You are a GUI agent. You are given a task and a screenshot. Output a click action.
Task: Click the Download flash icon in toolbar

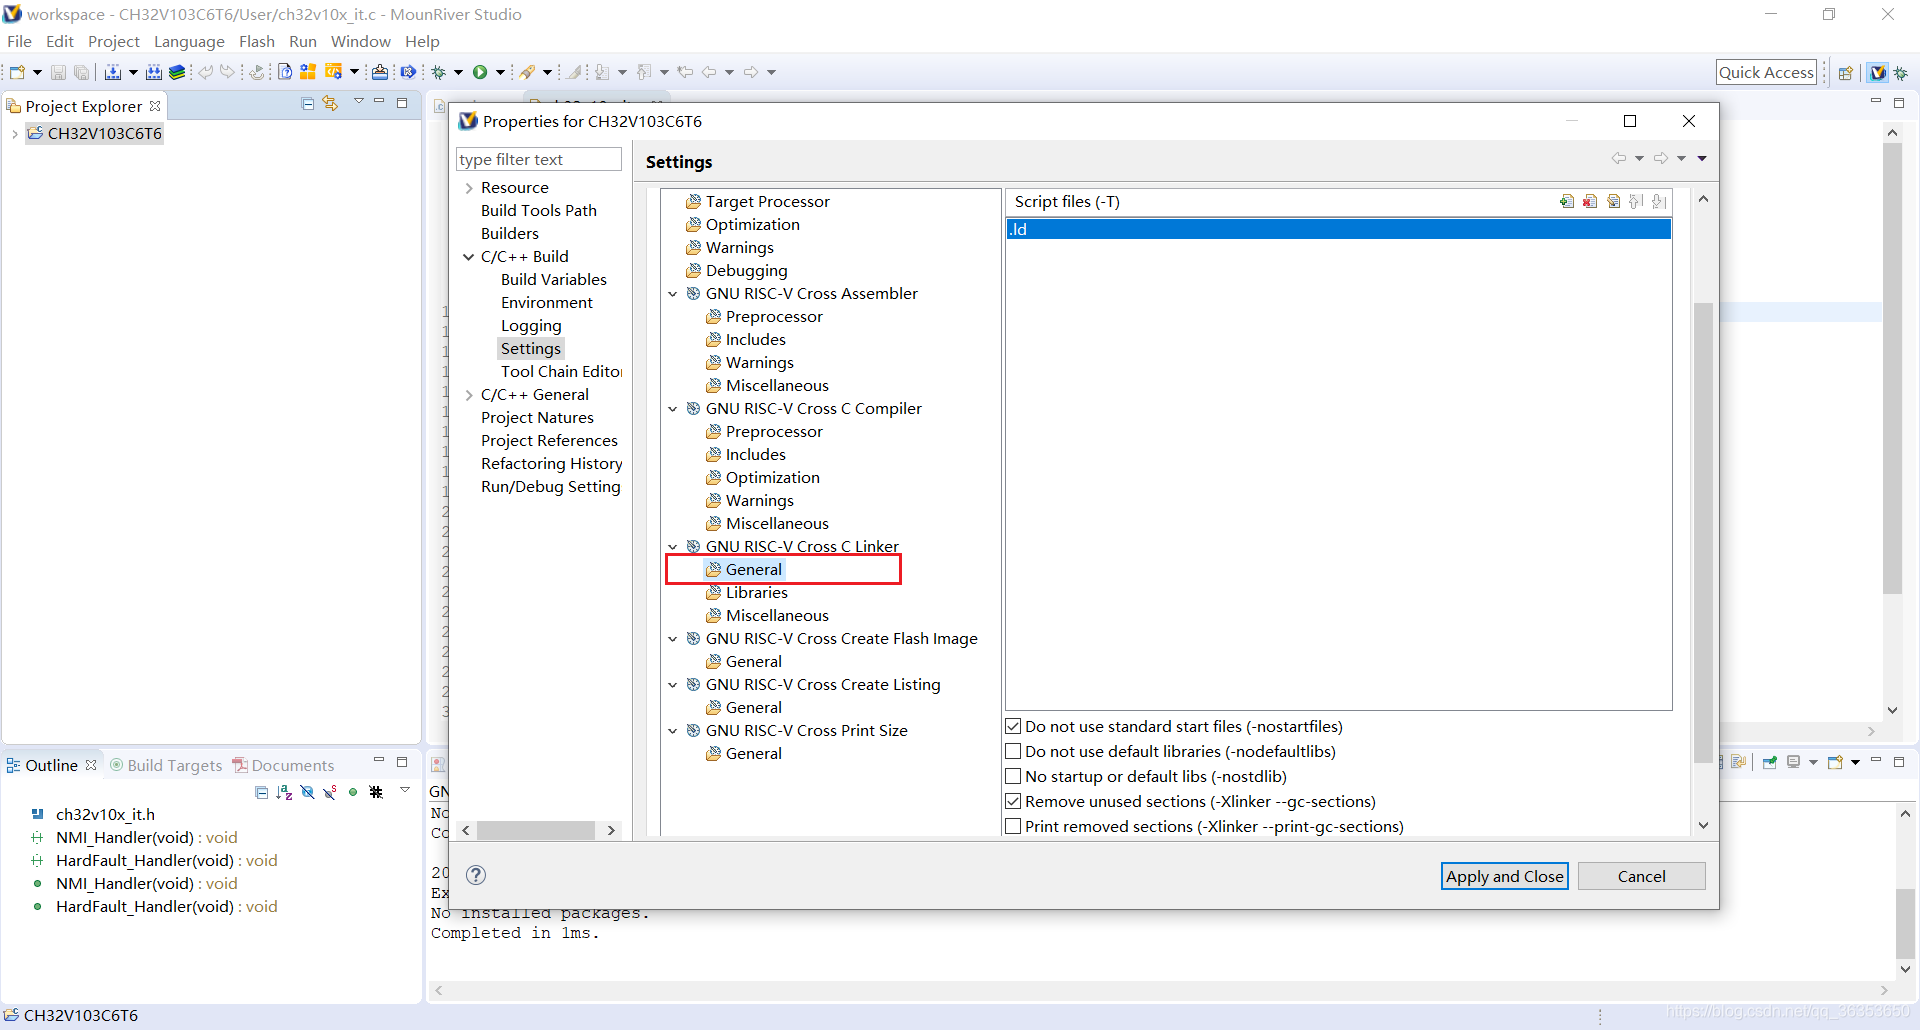(x=380, y=72)
